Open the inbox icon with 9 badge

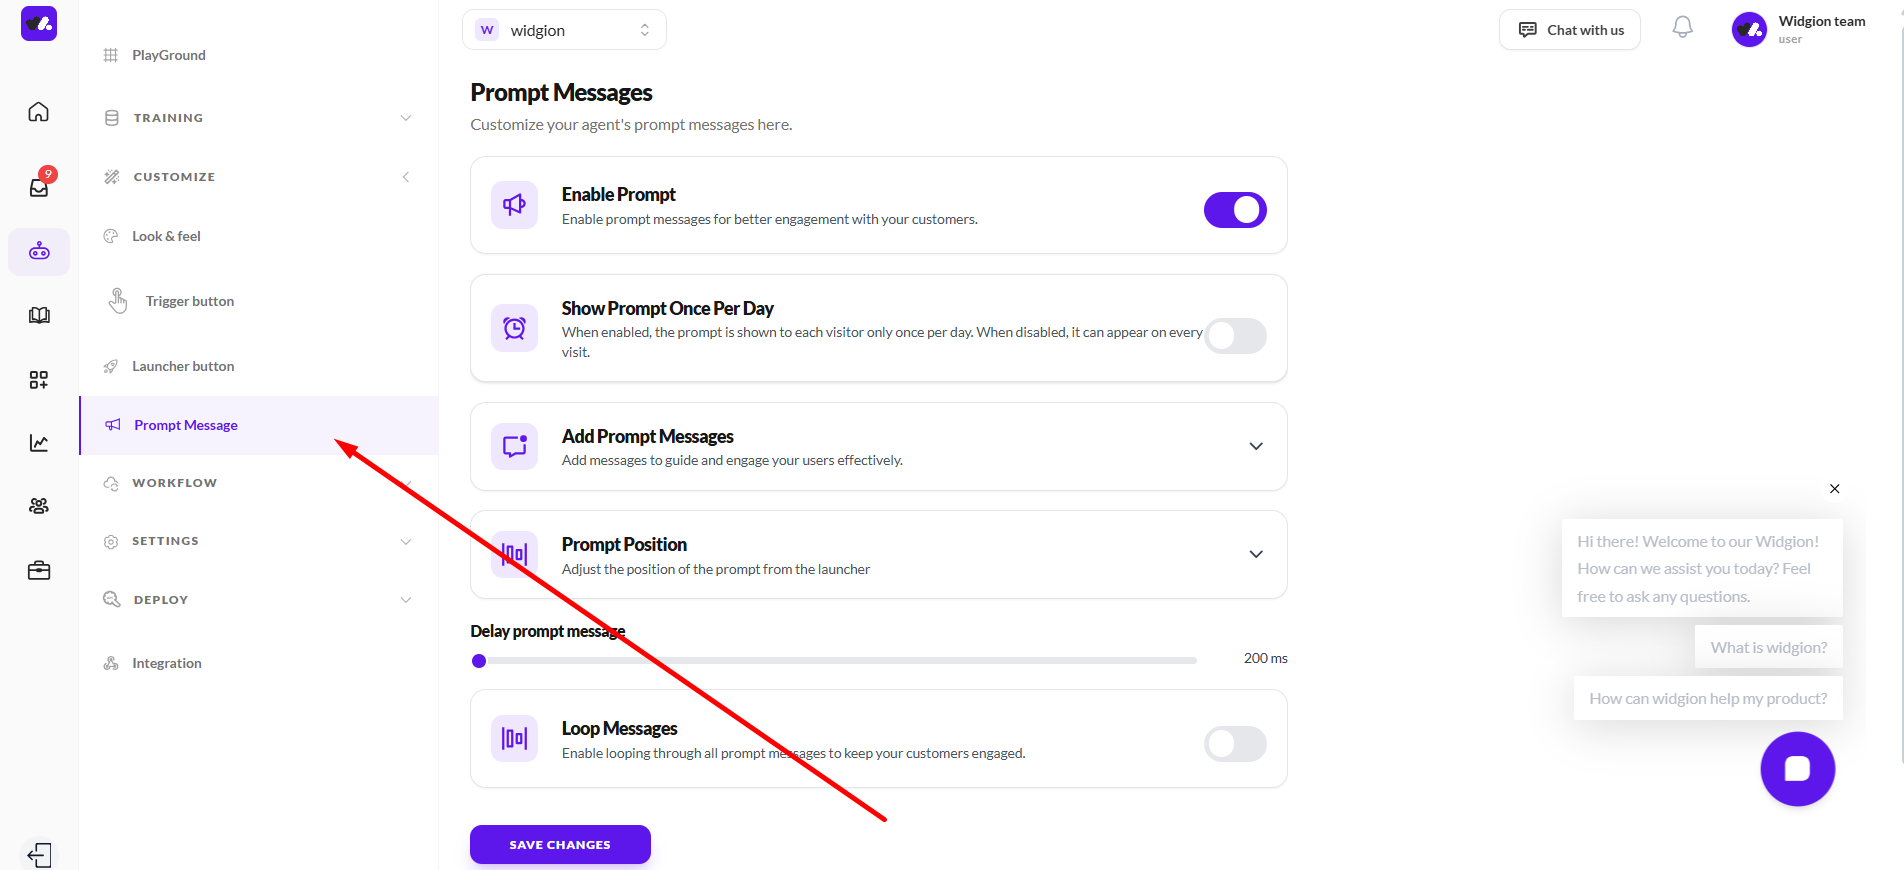[x=39, y=187]
